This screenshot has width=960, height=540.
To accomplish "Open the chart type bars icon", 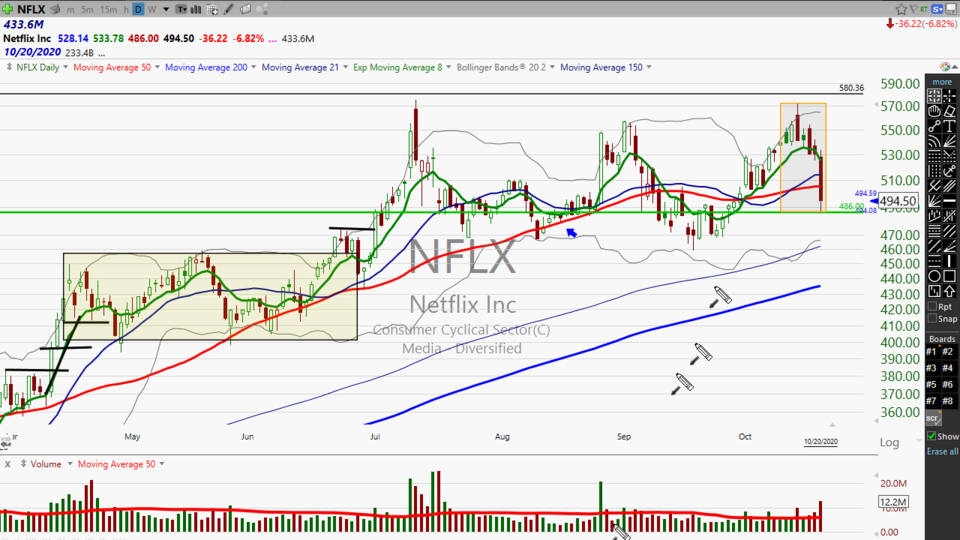I will [x=197, y=9].
